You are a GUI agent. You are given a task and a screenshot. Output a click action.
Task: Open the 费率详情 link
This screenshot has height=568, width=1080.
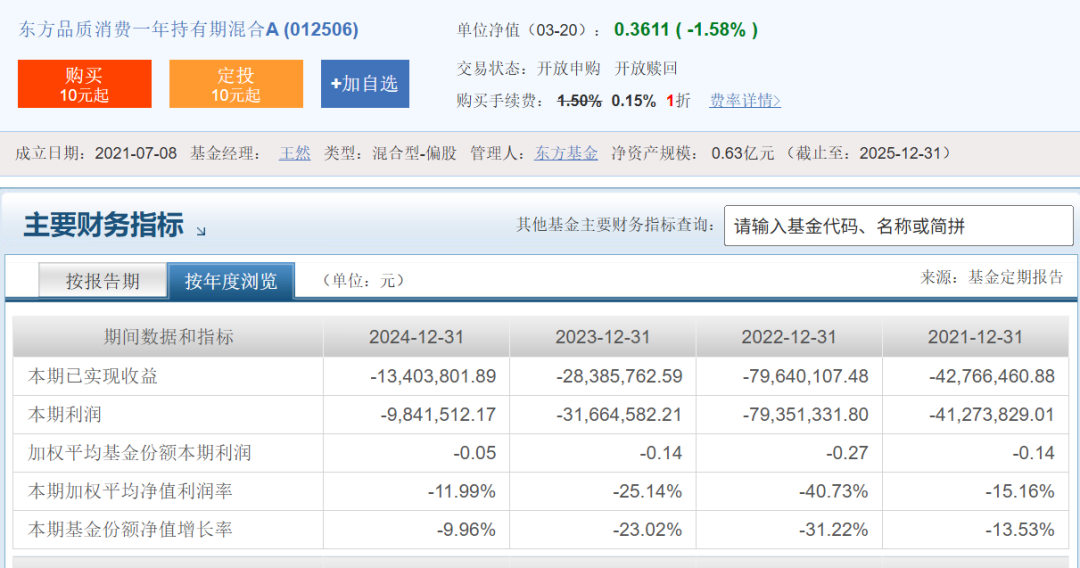tap(744, 100)
